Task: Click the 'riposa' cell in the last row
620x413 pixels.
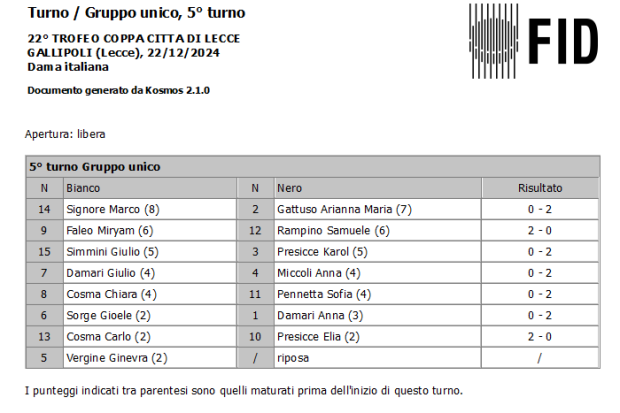Action: click(291, 358)
